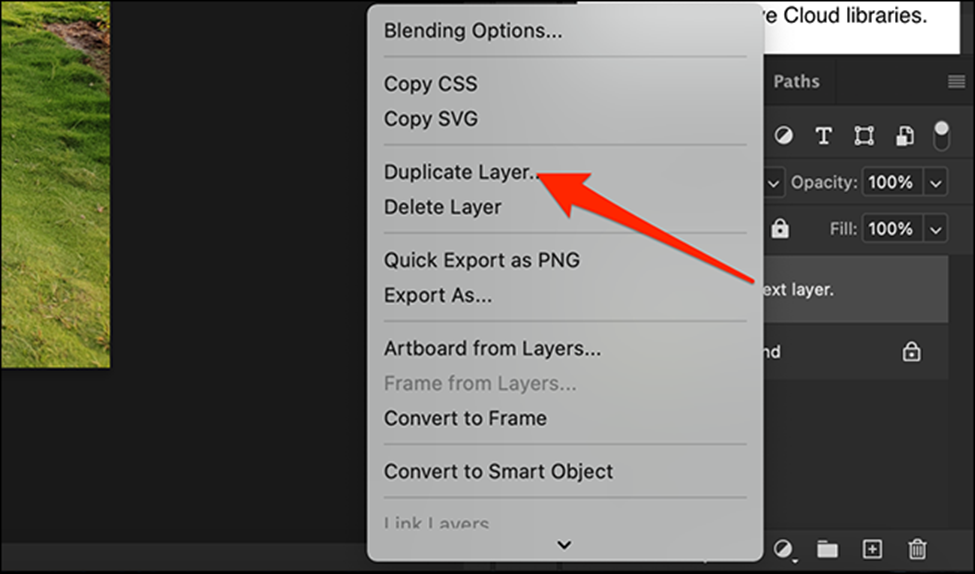Select Convert to Smart Object
Viewport: 975px width, 574px height.
(x=498, y=471)
